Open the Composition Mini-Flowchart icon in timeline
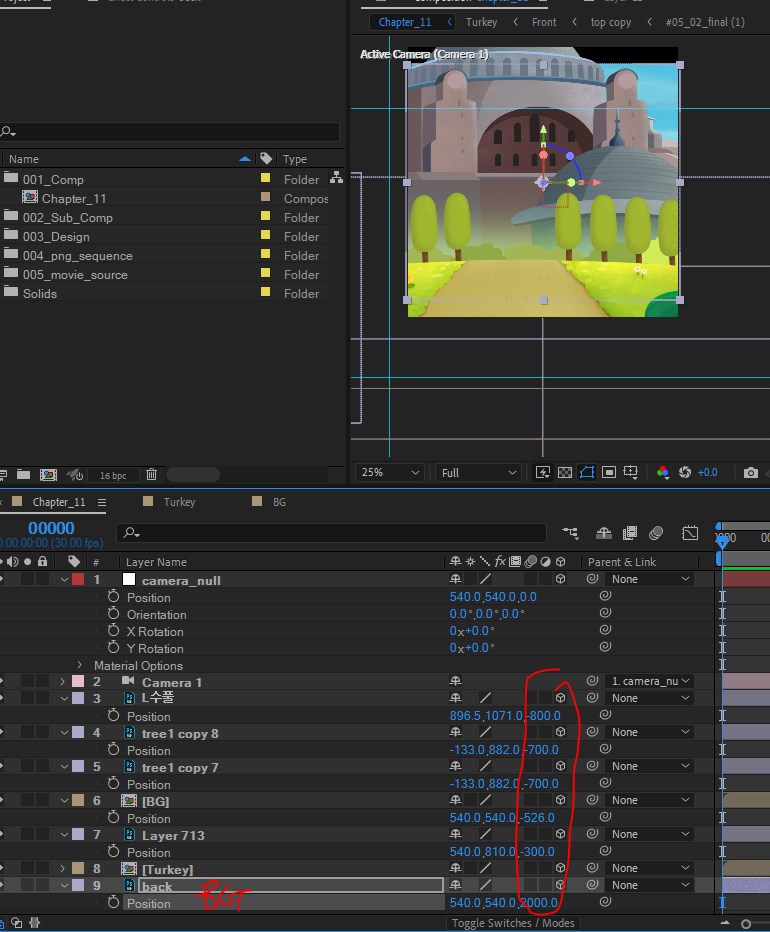Image resolution: width=770 pixels, height=932 pixels. pyautogui.click(x=570, y=533)
